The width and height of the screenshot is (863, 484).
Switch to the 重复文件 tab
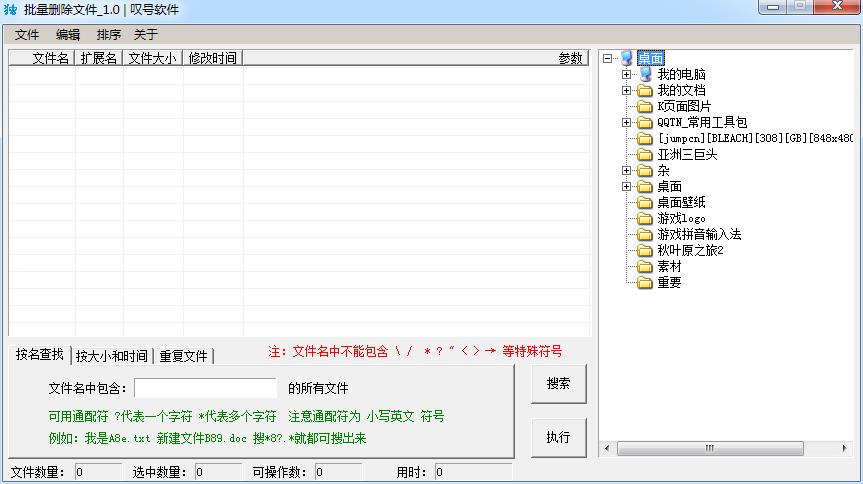pyautogui.click(x=183, y=356)
